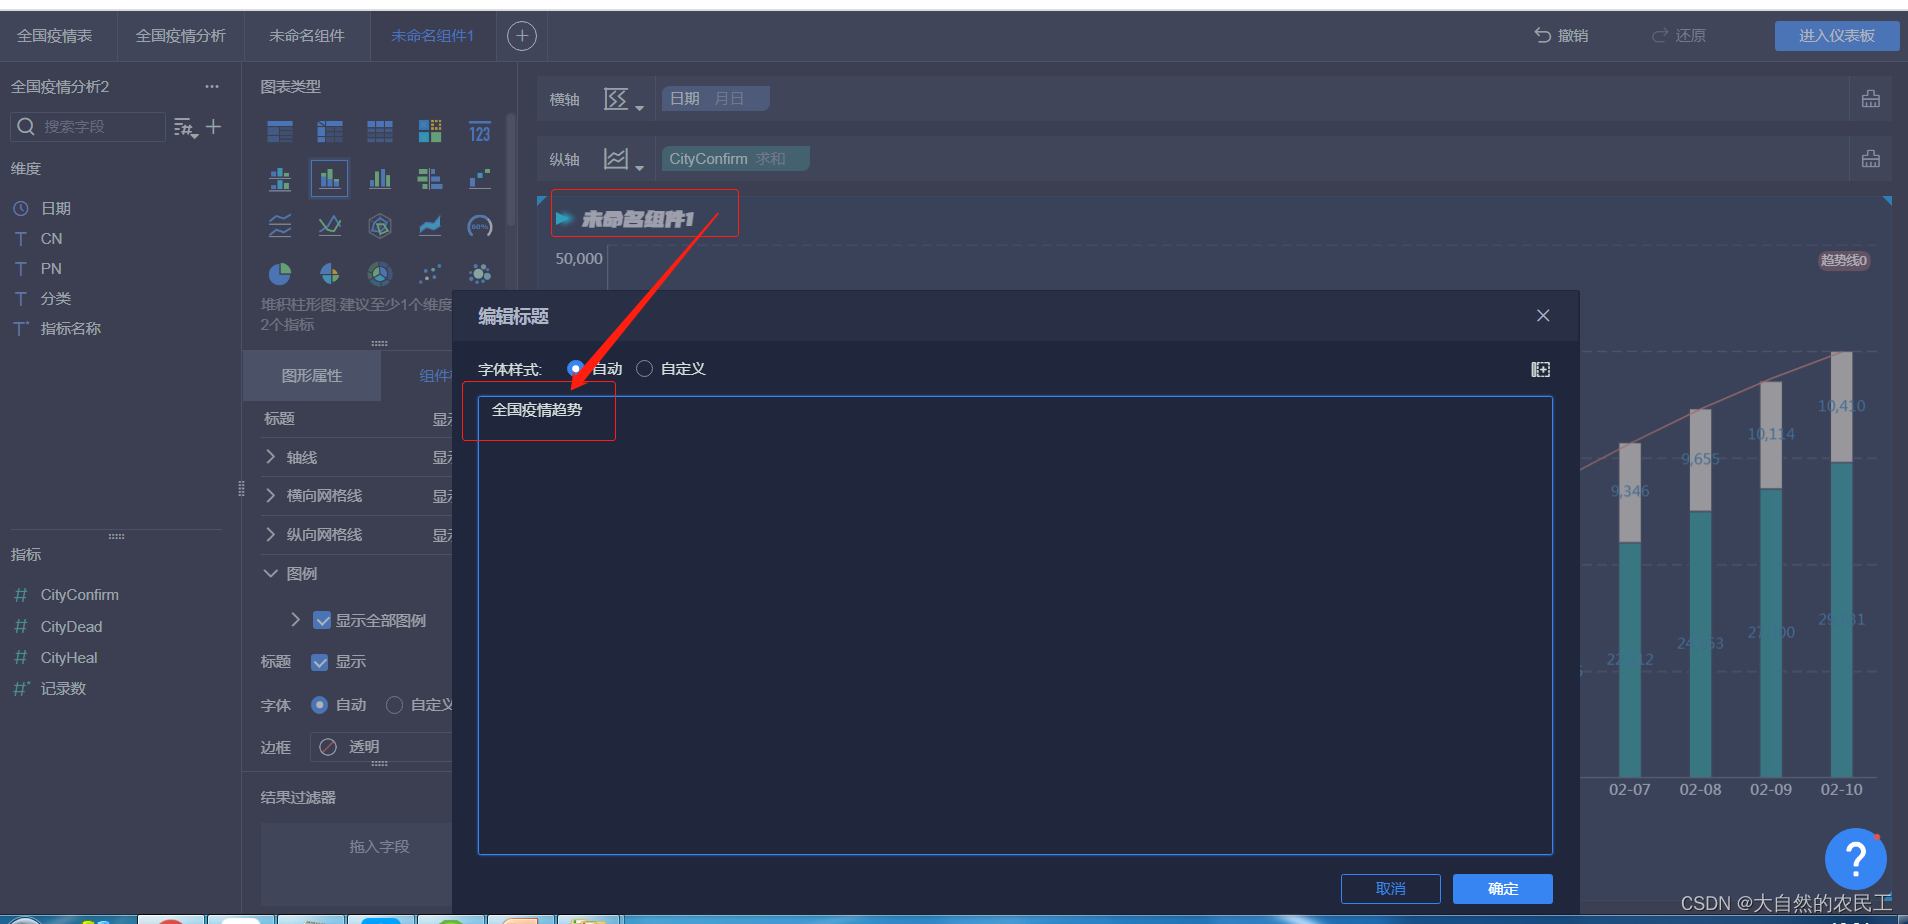Expand the 轴线 property section
1908x924 pixels.
(270, 457)
